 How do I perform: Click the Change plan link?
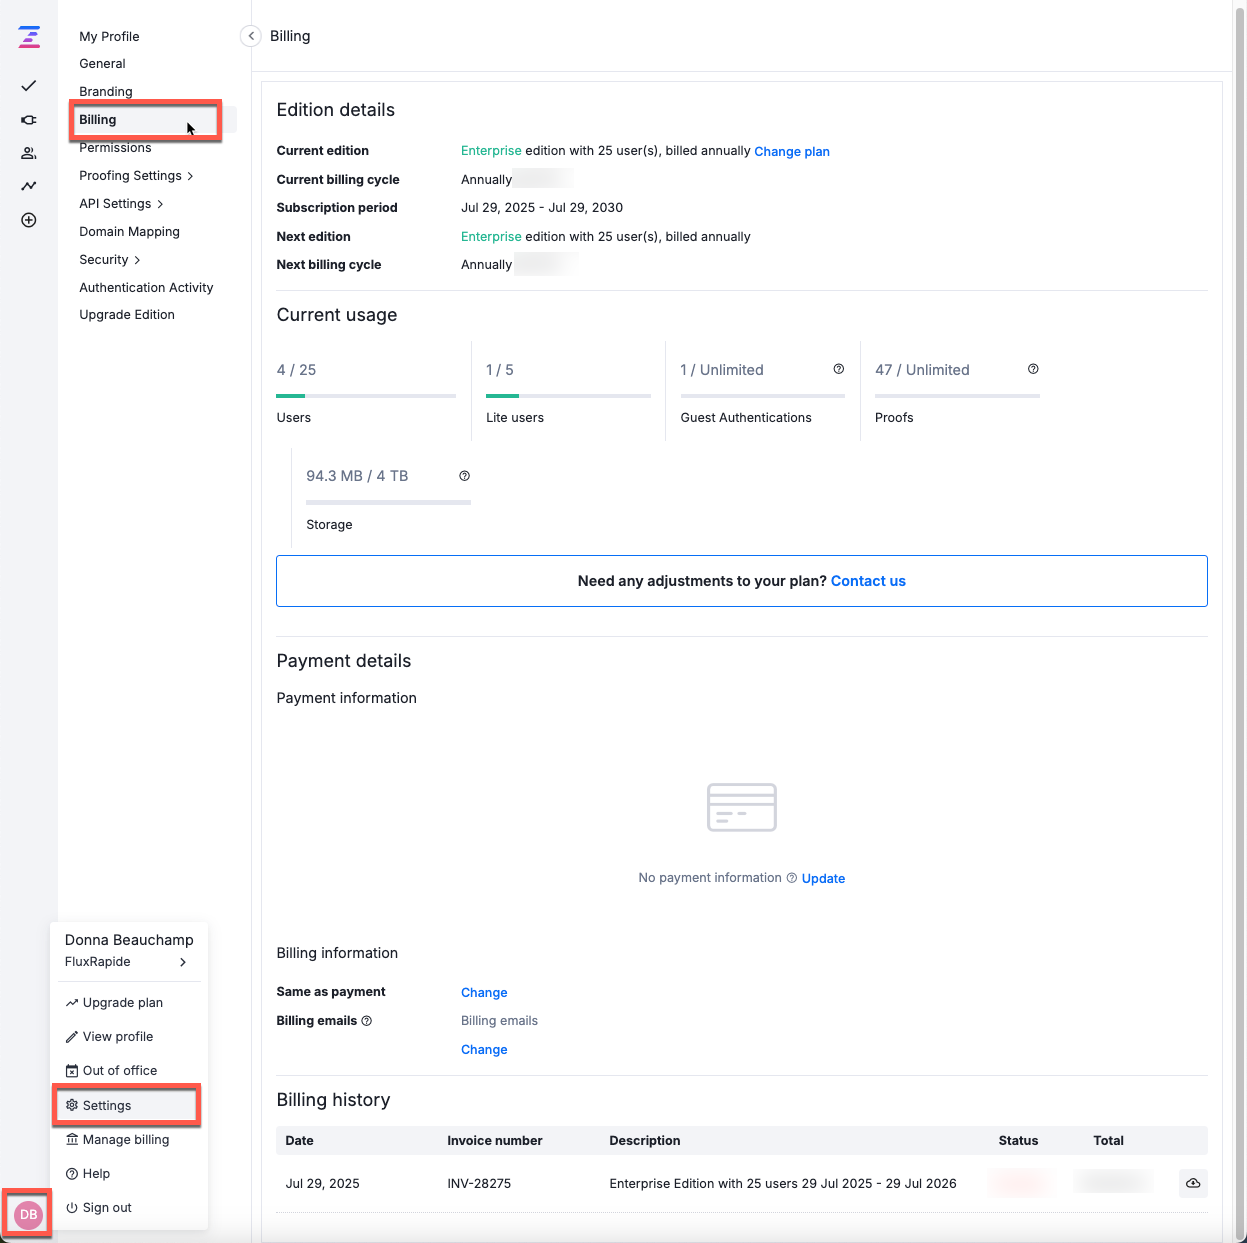point(791,152)
